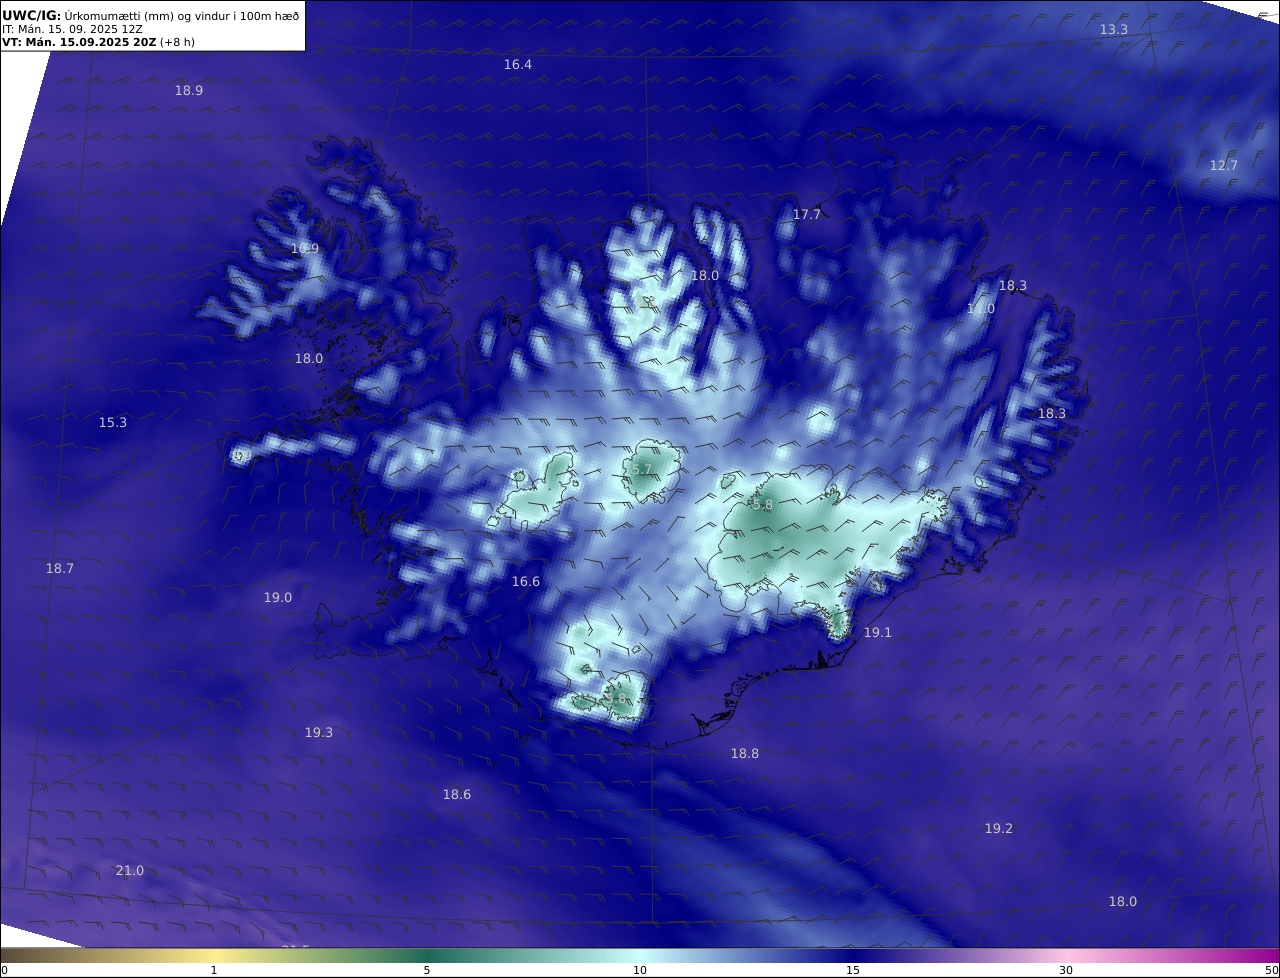
Task: Select the 30 label on the colour scale
Action: pos(1066,970)
